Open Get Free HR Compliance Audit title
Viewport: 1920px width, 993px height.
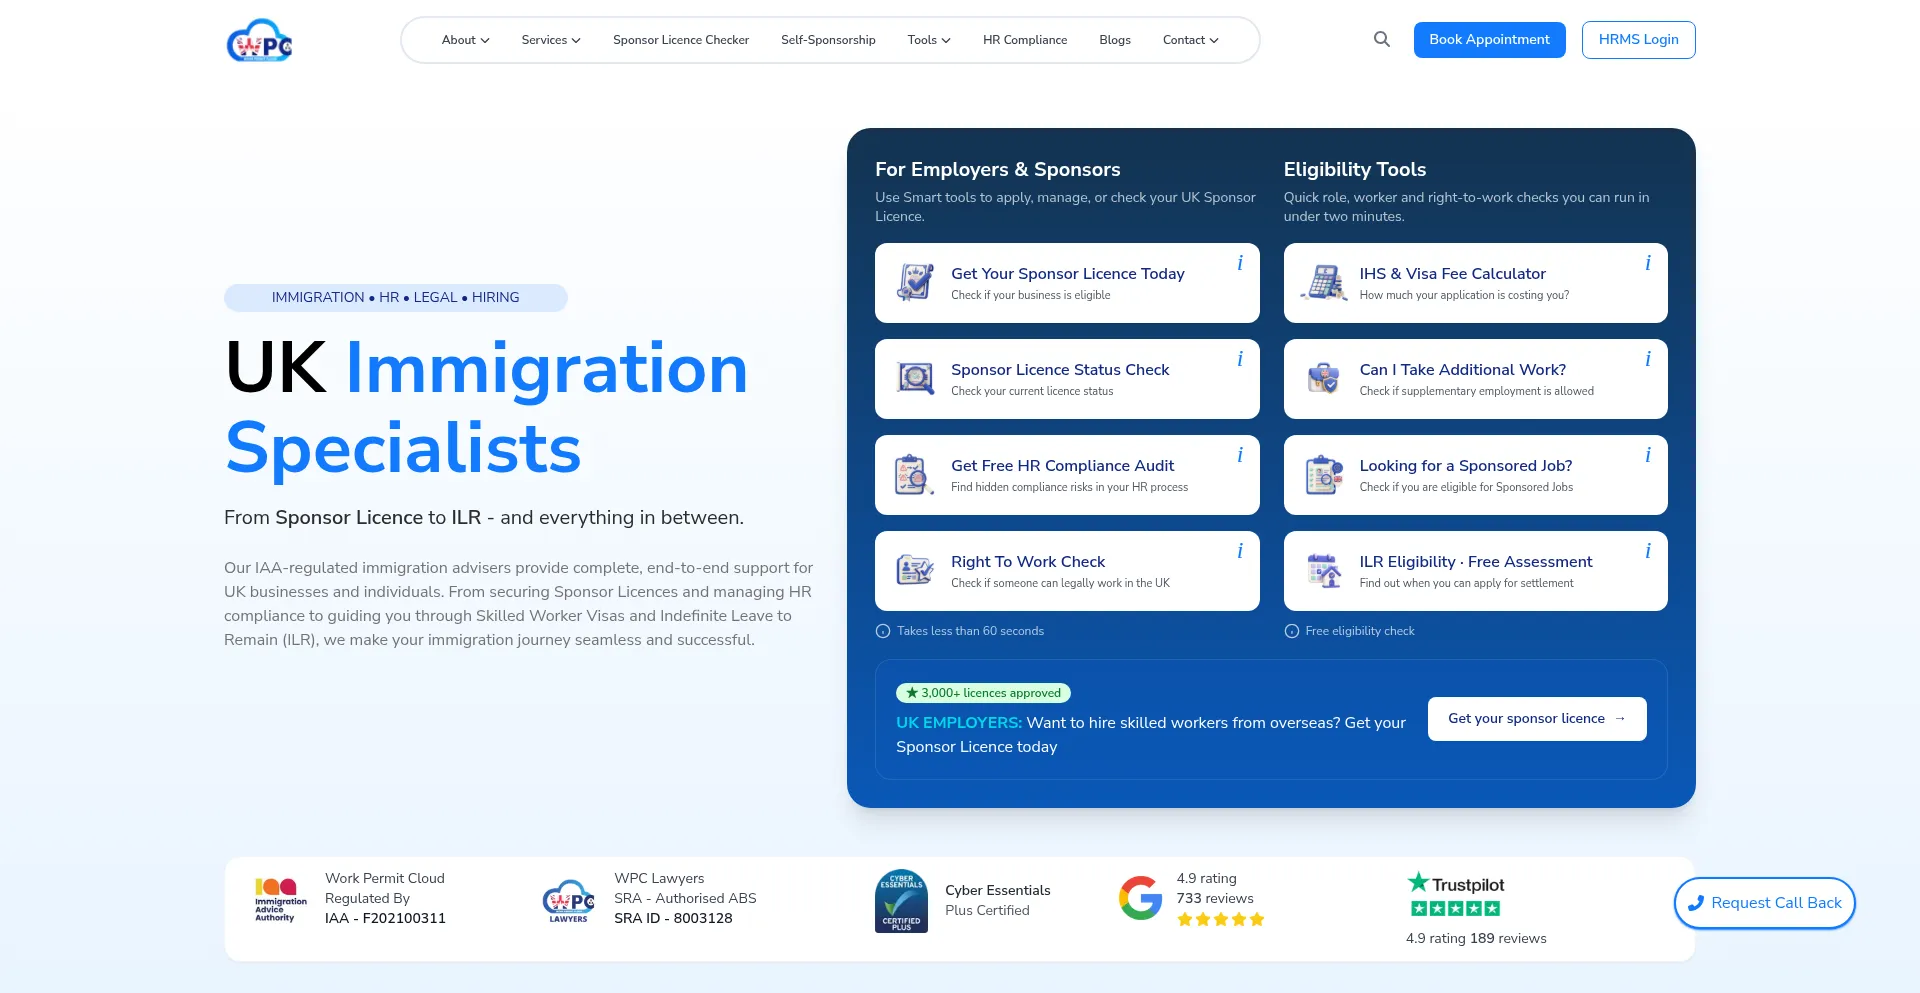coord(1063,466)
